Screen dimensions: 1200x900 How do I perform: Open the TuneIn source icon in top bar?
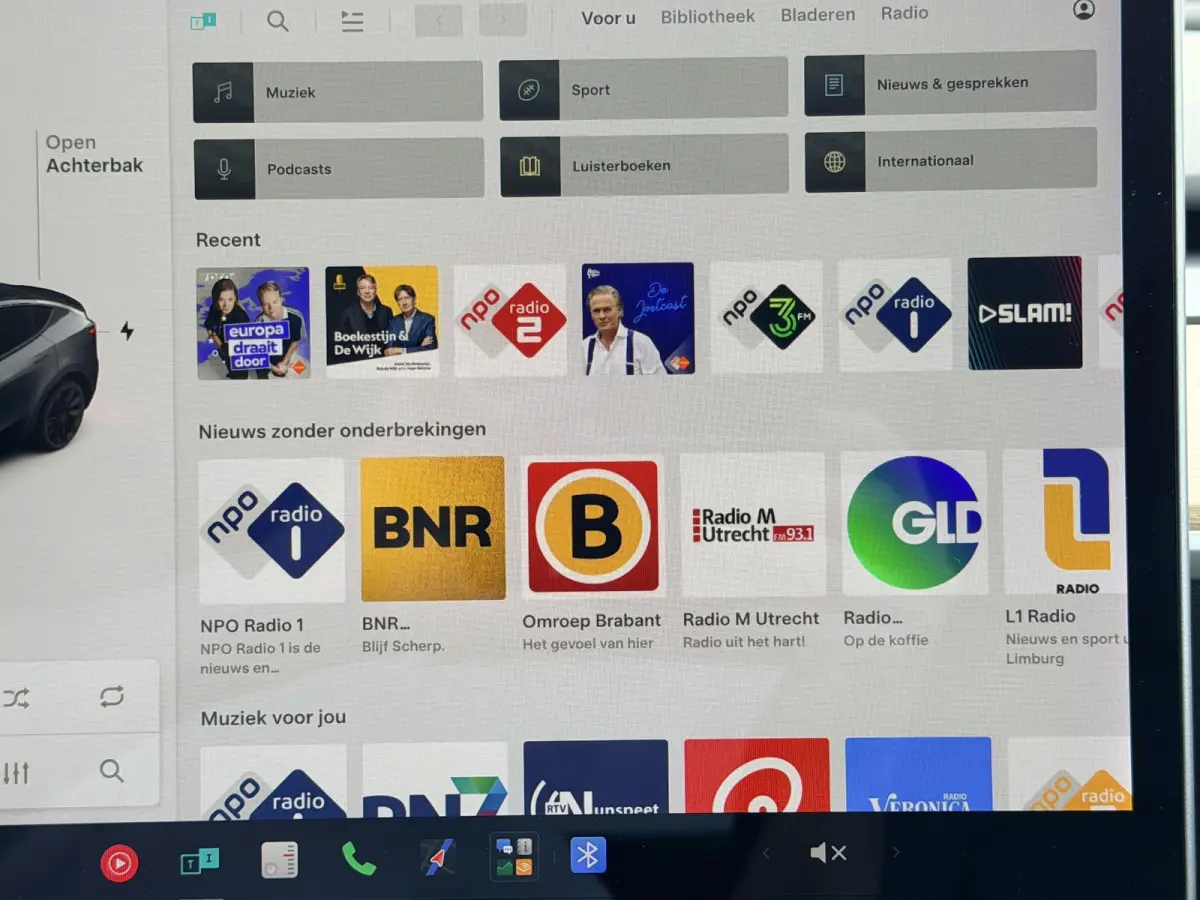203,21
